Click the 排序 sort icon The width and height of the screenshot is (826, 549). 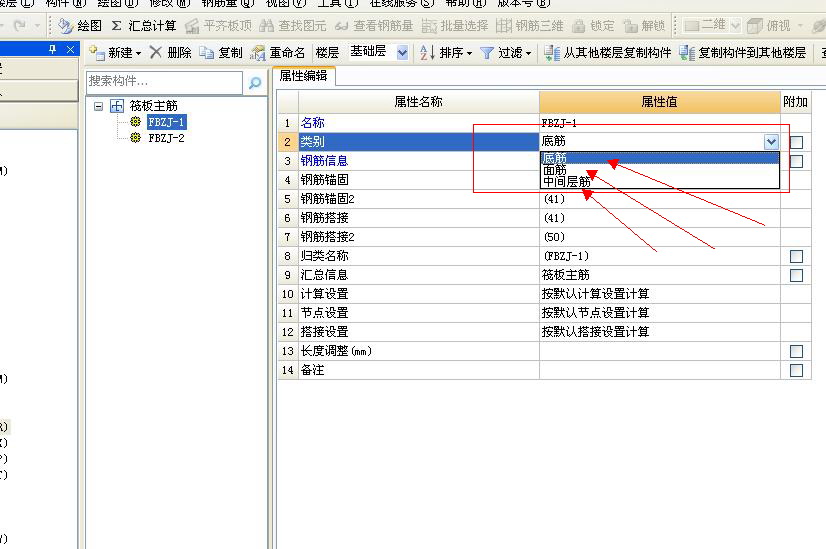(427, 53)
